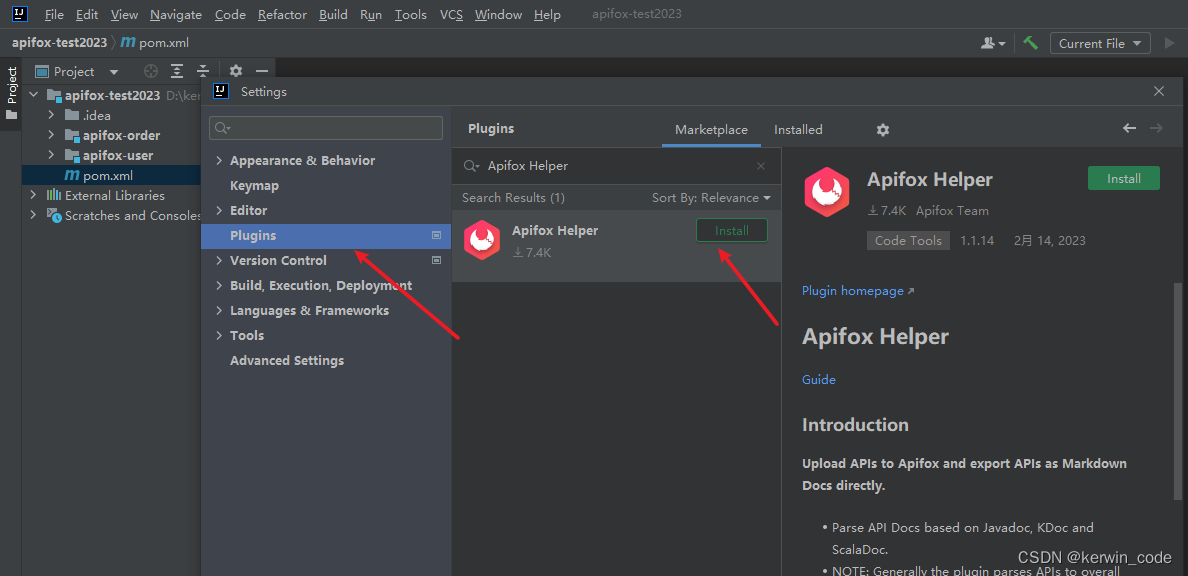Switch to the Installed tab
This screenshot has width=1188, height=576.
(798, 130)
